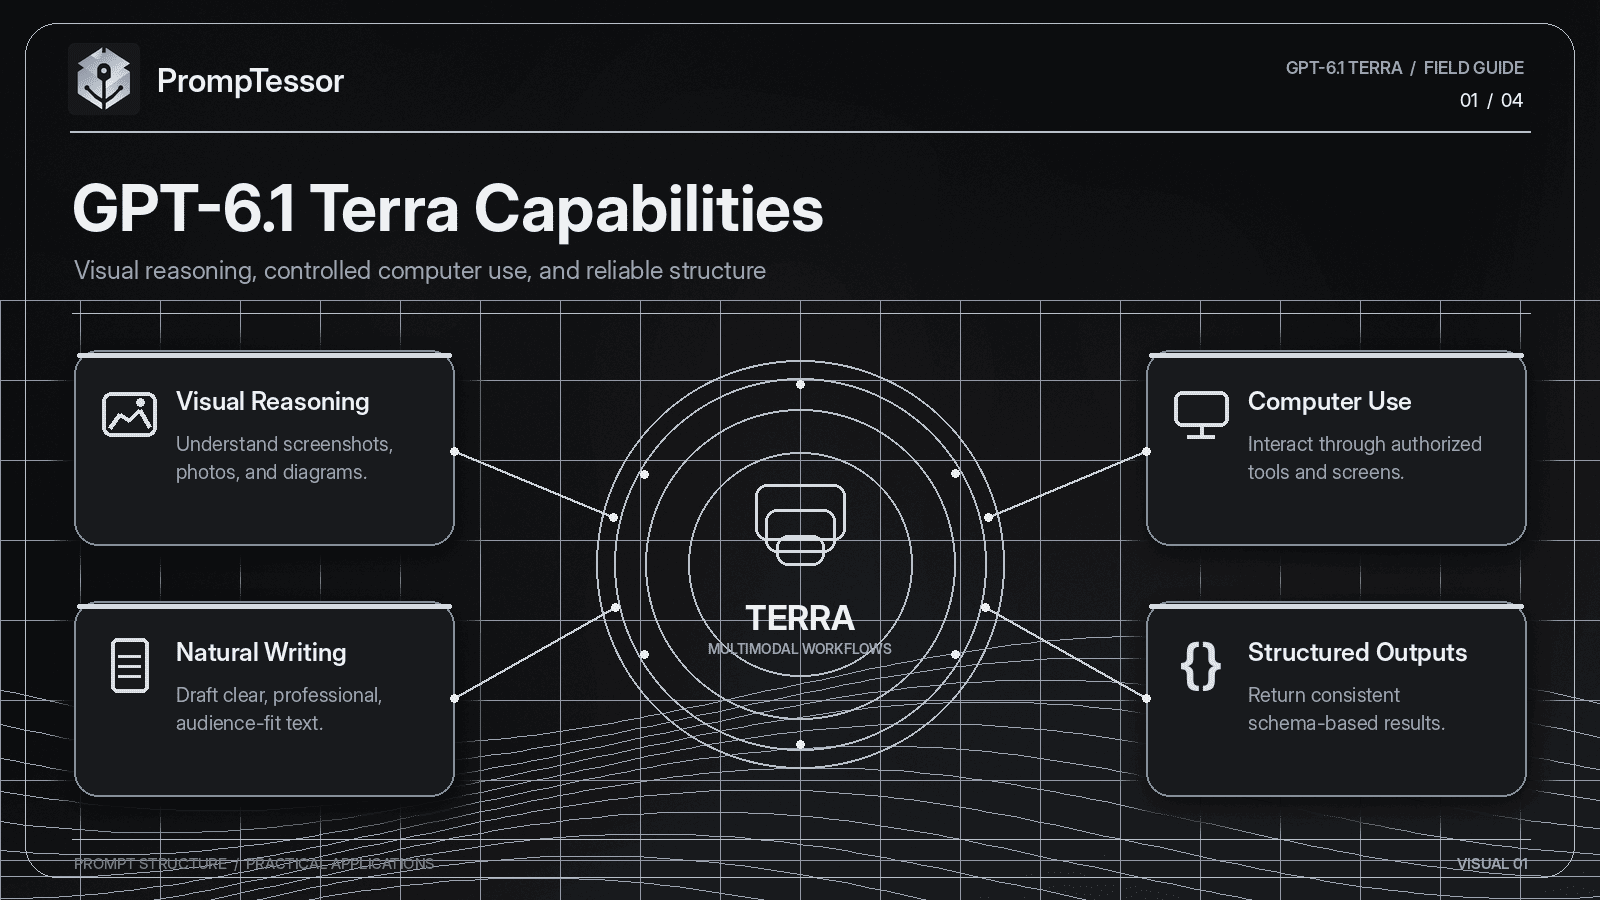Select the Computer Use card title
Viewport: 1600px width, 900px height.
tap(1329, 401)
